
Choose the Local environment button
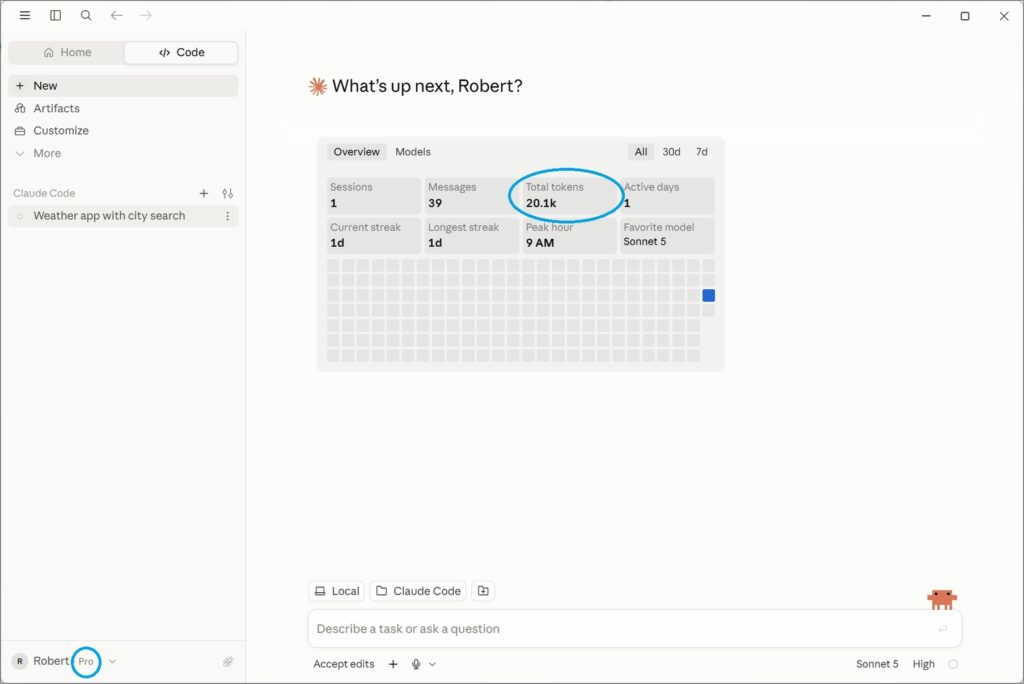pyautogui.click(x=337, y=591)
